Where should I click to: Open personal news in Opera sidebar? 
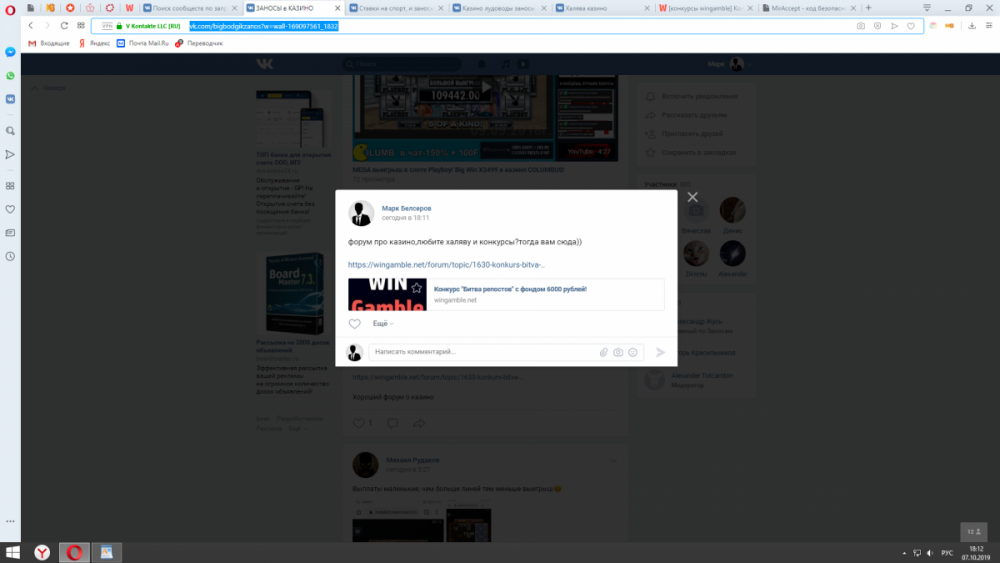point(10,233)
